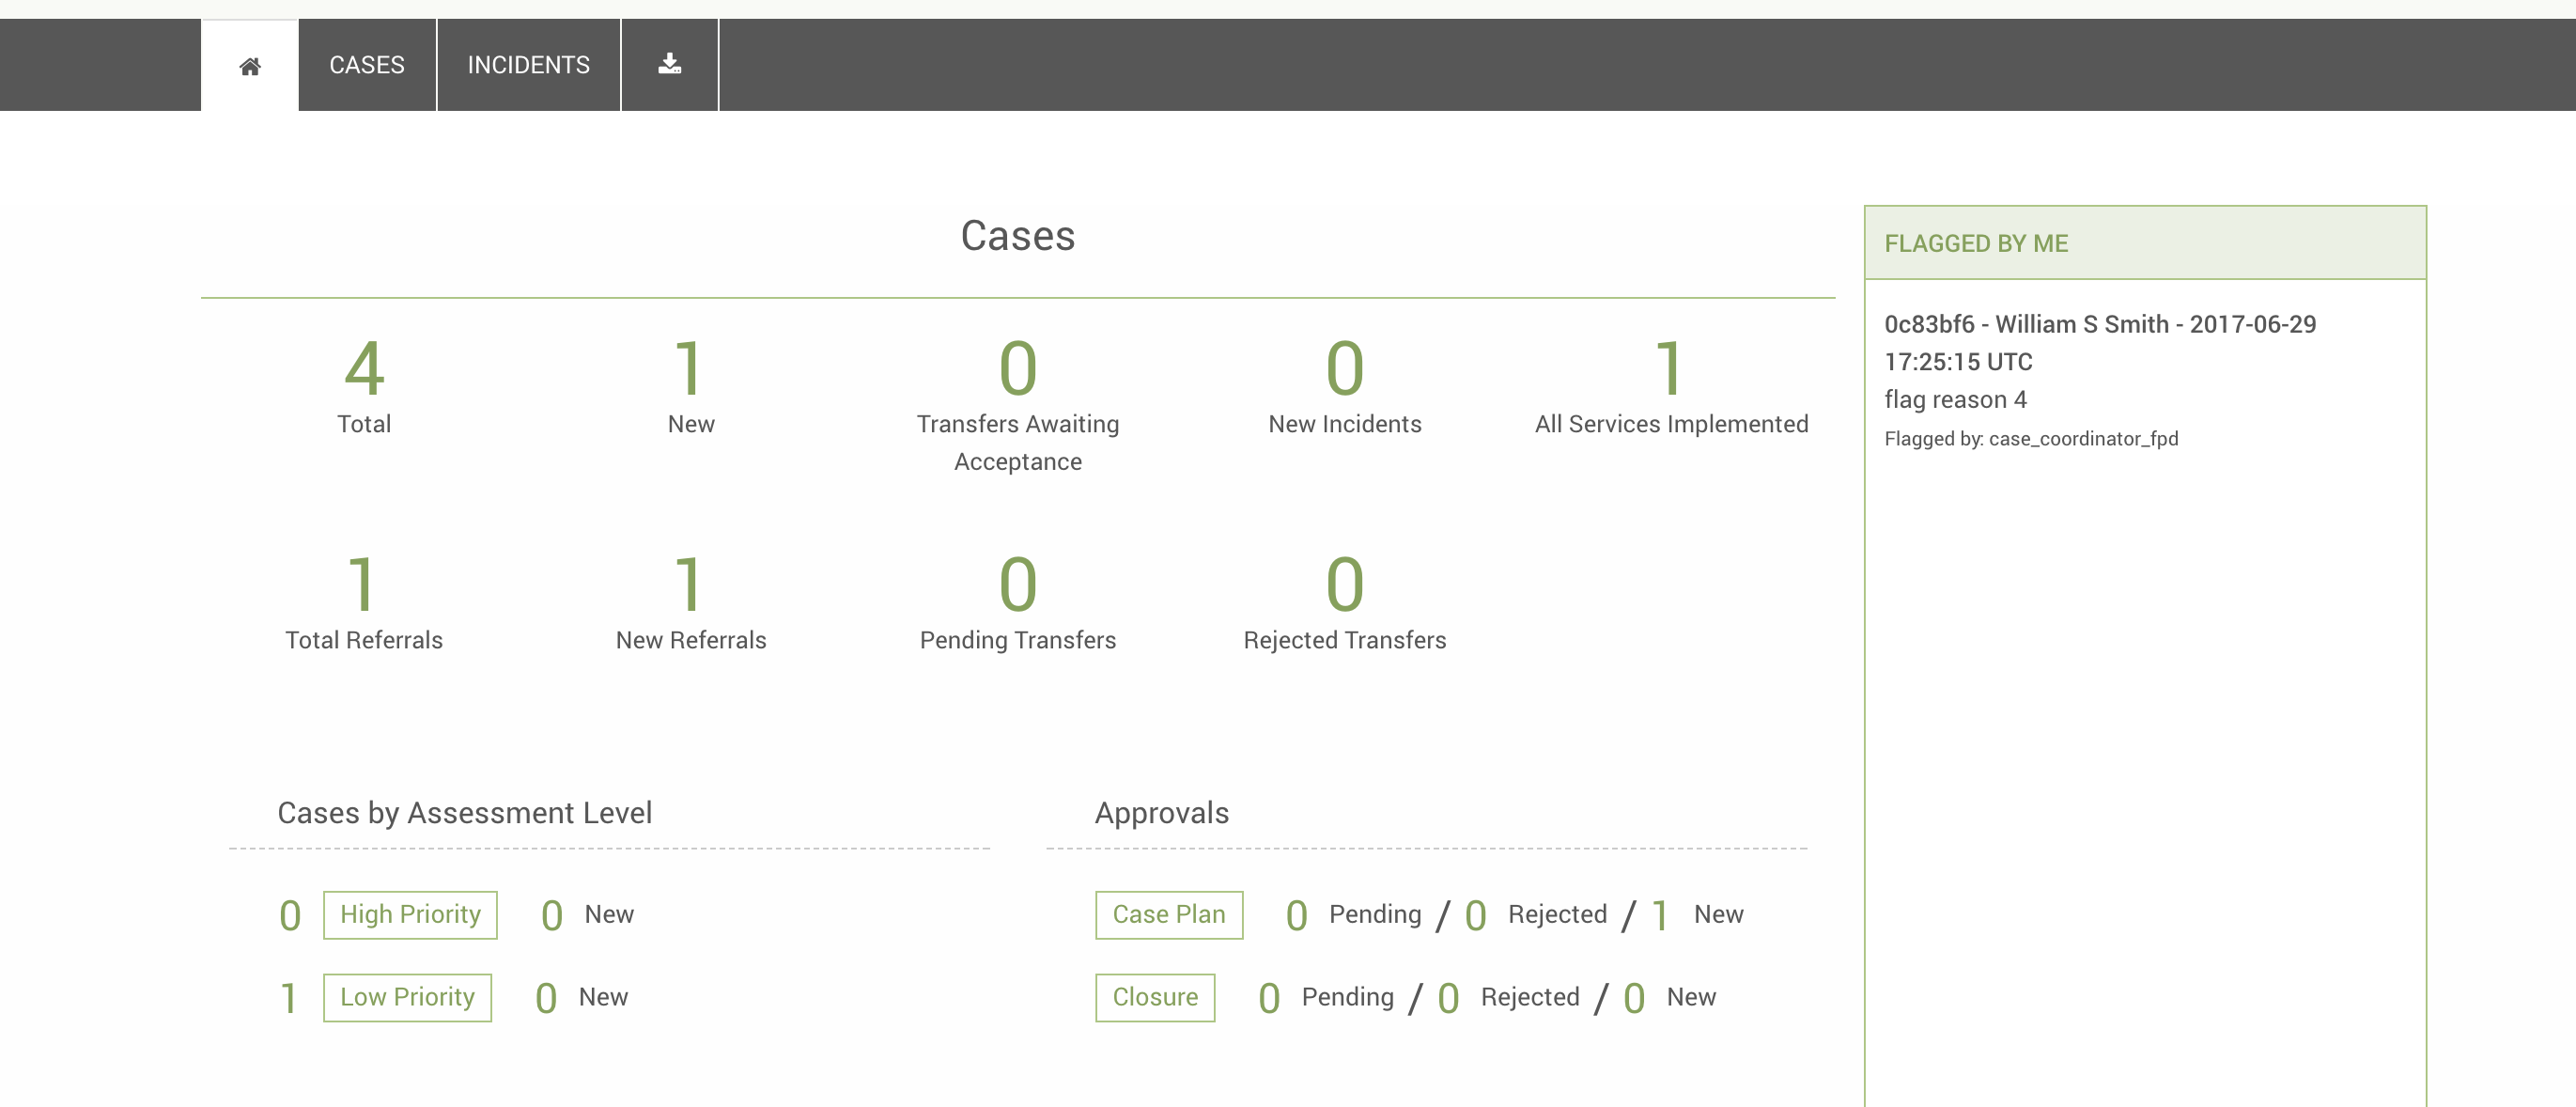Click the High Priority button

(x=410, y=914)
